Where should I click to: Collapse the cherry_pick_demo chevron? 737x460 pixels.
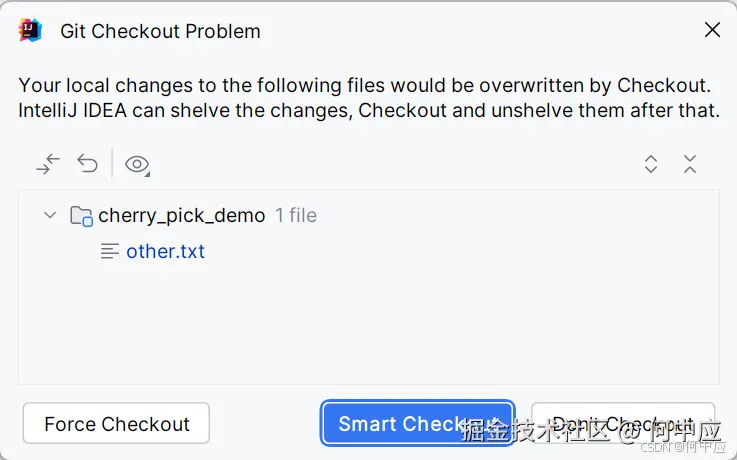click(x=50, y=215)
